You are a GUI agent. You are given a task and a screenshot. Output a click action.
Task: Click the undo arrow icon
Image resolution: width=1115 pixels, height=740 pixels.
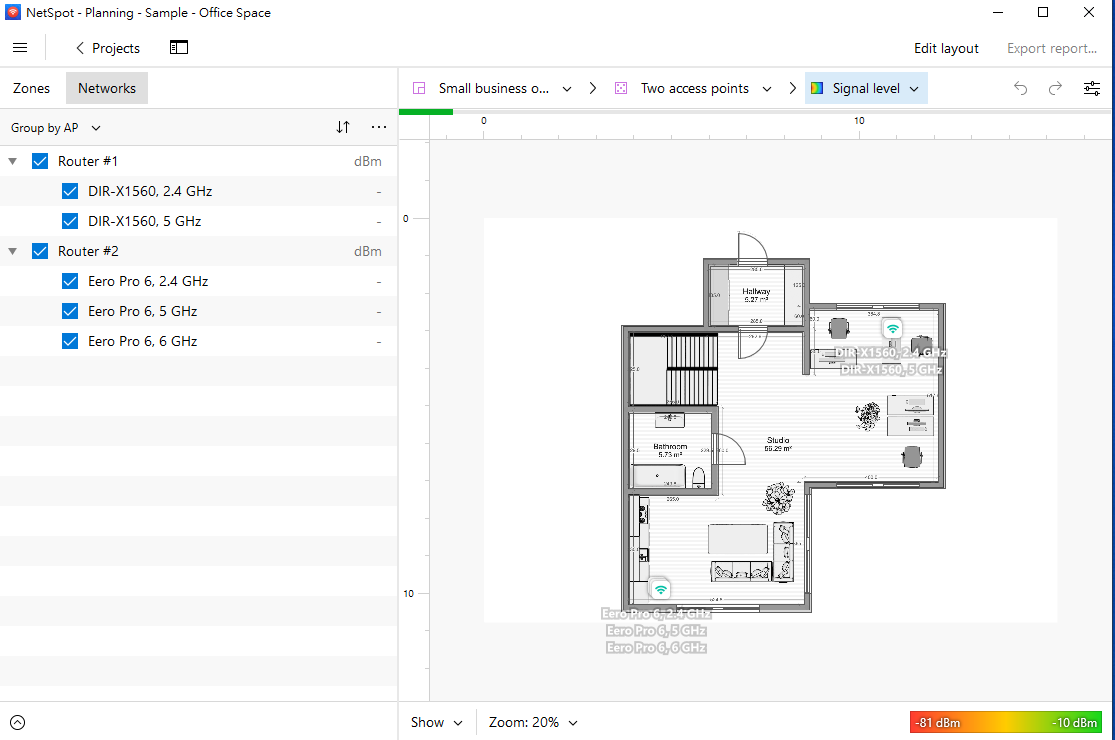[x=1020, y=88]
